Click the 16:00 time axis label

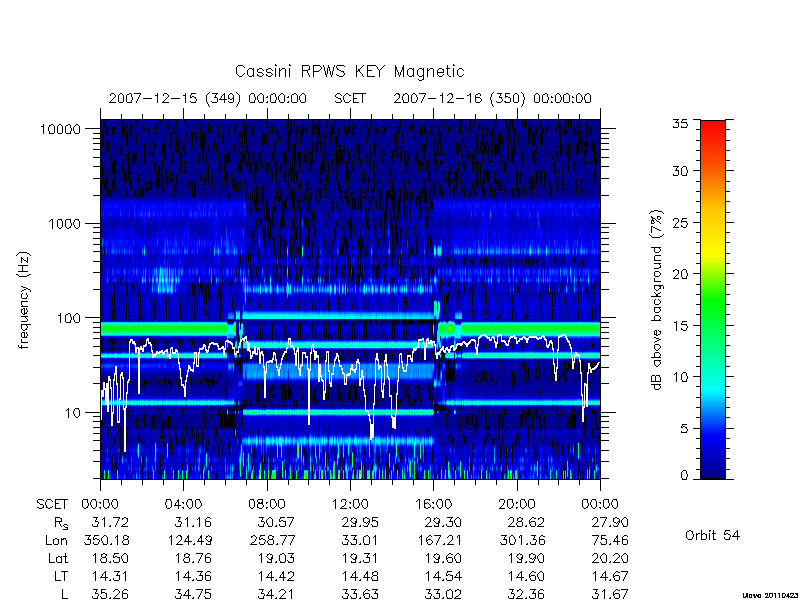point(433,504)
